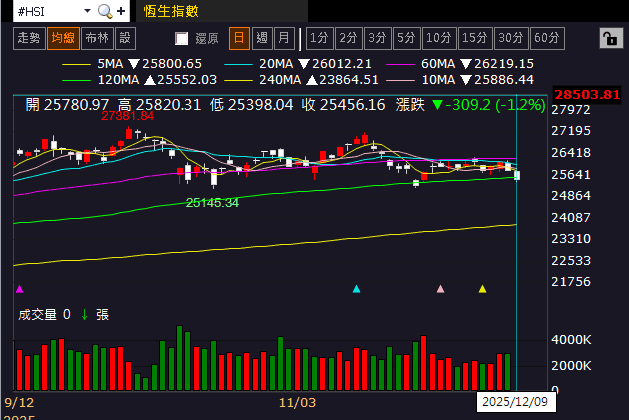Screen dimensions: 629x420
Task: Click the 2025/12/09 date label
Action: 515,402
